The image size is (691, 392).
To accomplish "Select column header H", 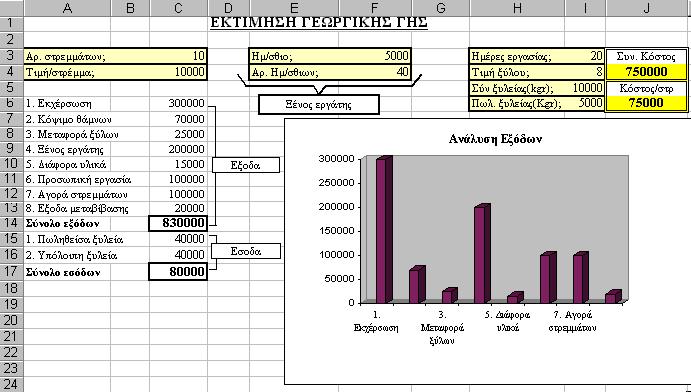I will 517,7.
